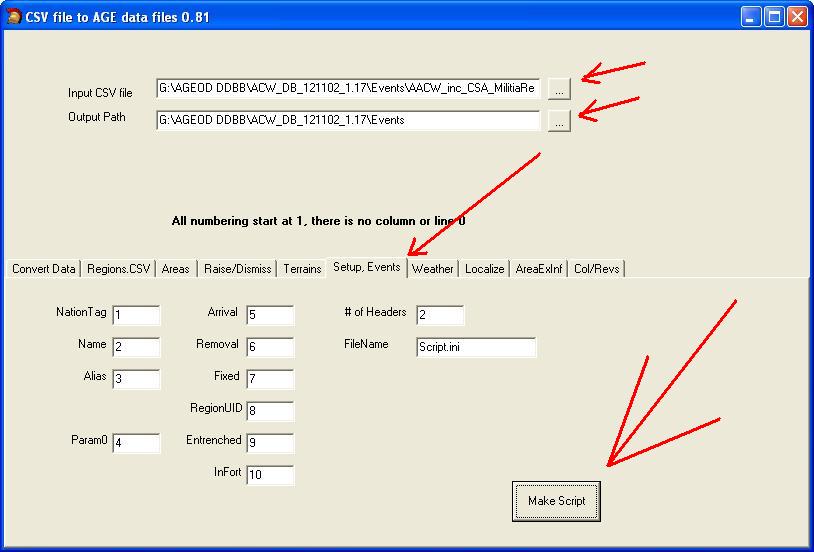The height and width of the screenshot is (552, 814).
Task: Maximize the CSV to AGE window
Action: tap(774, 17)
